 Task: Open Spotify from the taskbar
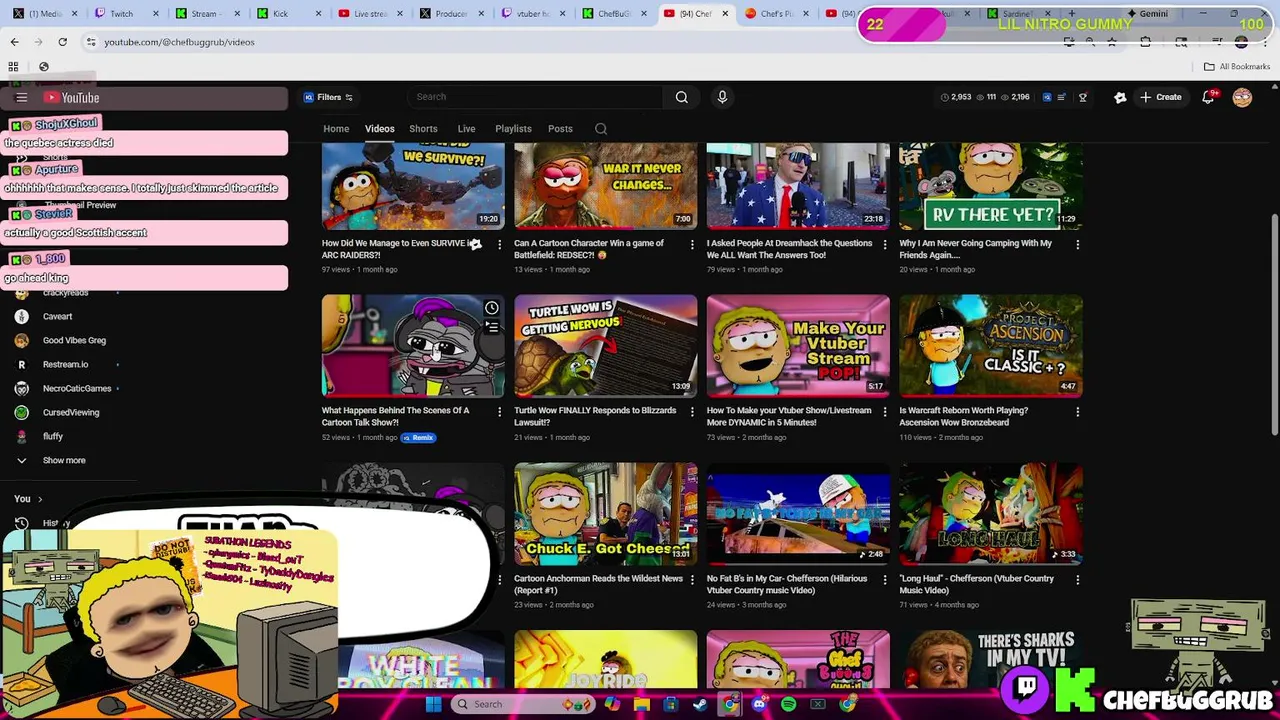(x=788, y=704)
